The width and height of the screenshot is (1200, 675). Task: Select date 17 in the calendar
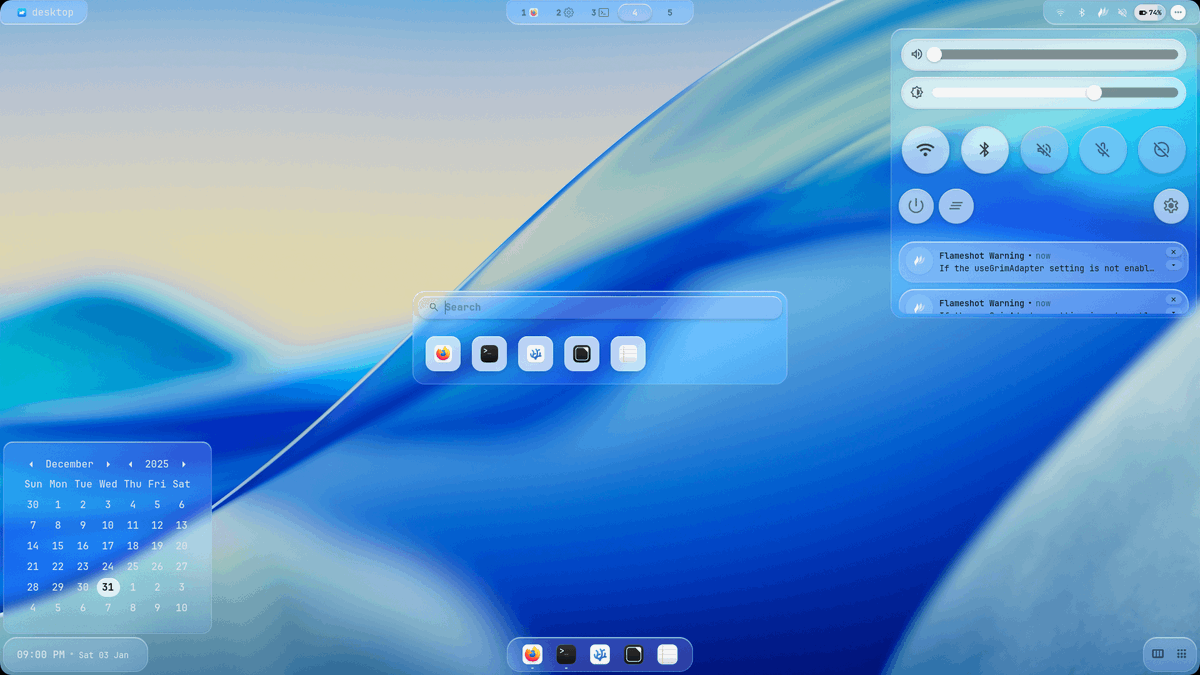pyautogui.click(x=108, y=546)
